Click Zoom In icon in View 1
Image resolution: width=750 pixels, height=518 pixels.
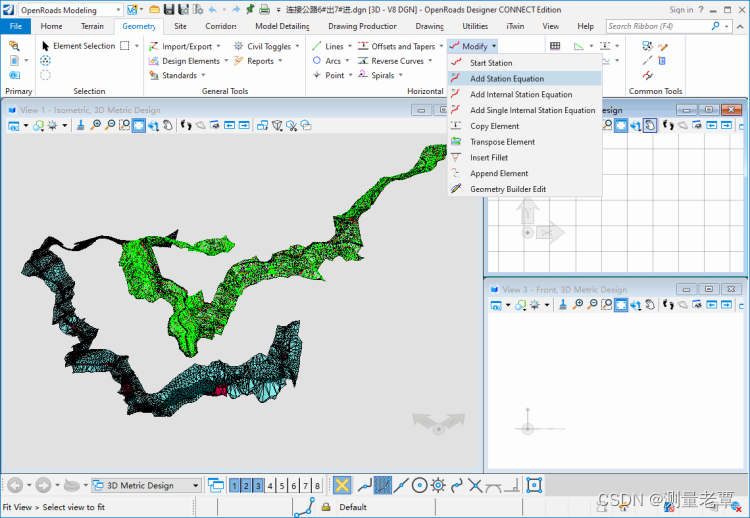pos(96,125)
